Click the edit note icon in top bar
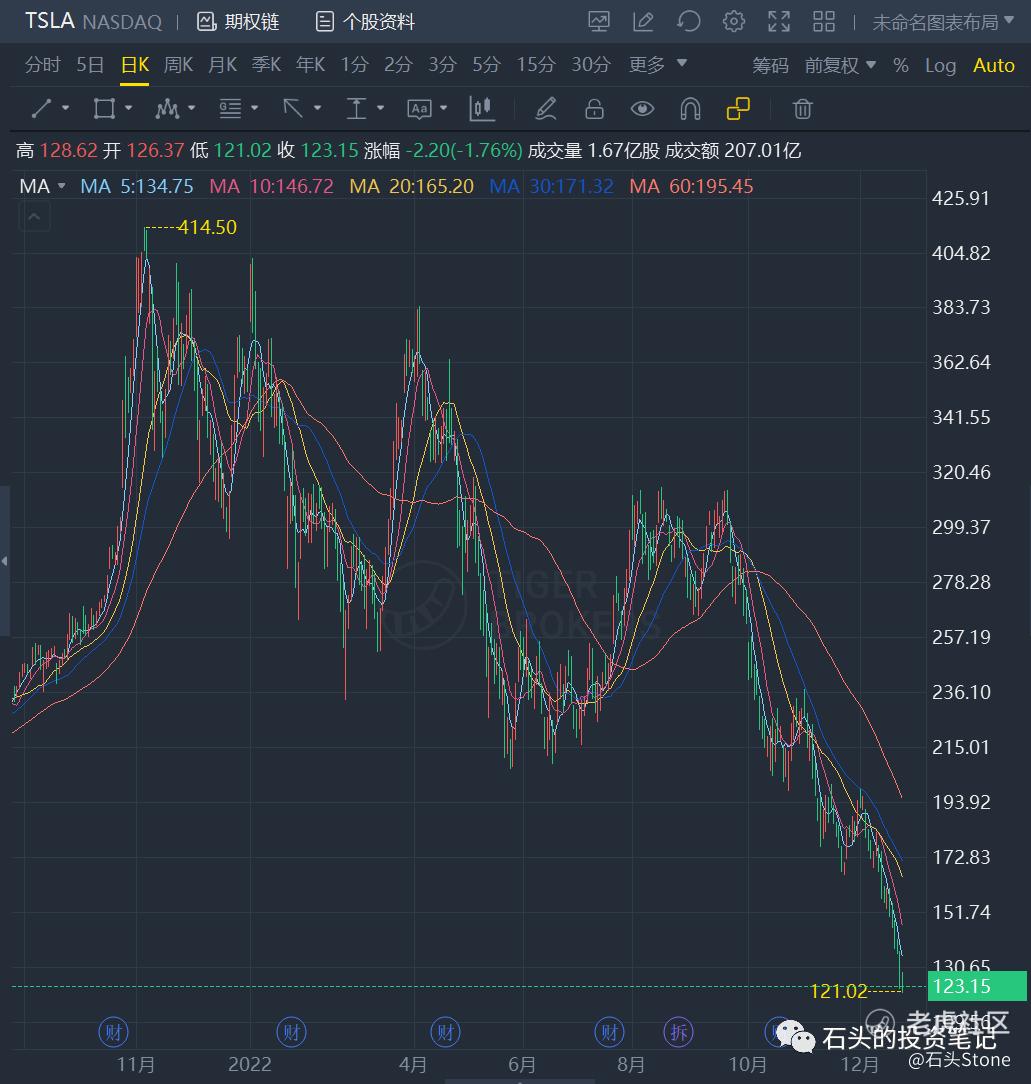This screenshot has height=1084, width=1031. point(643,21)
